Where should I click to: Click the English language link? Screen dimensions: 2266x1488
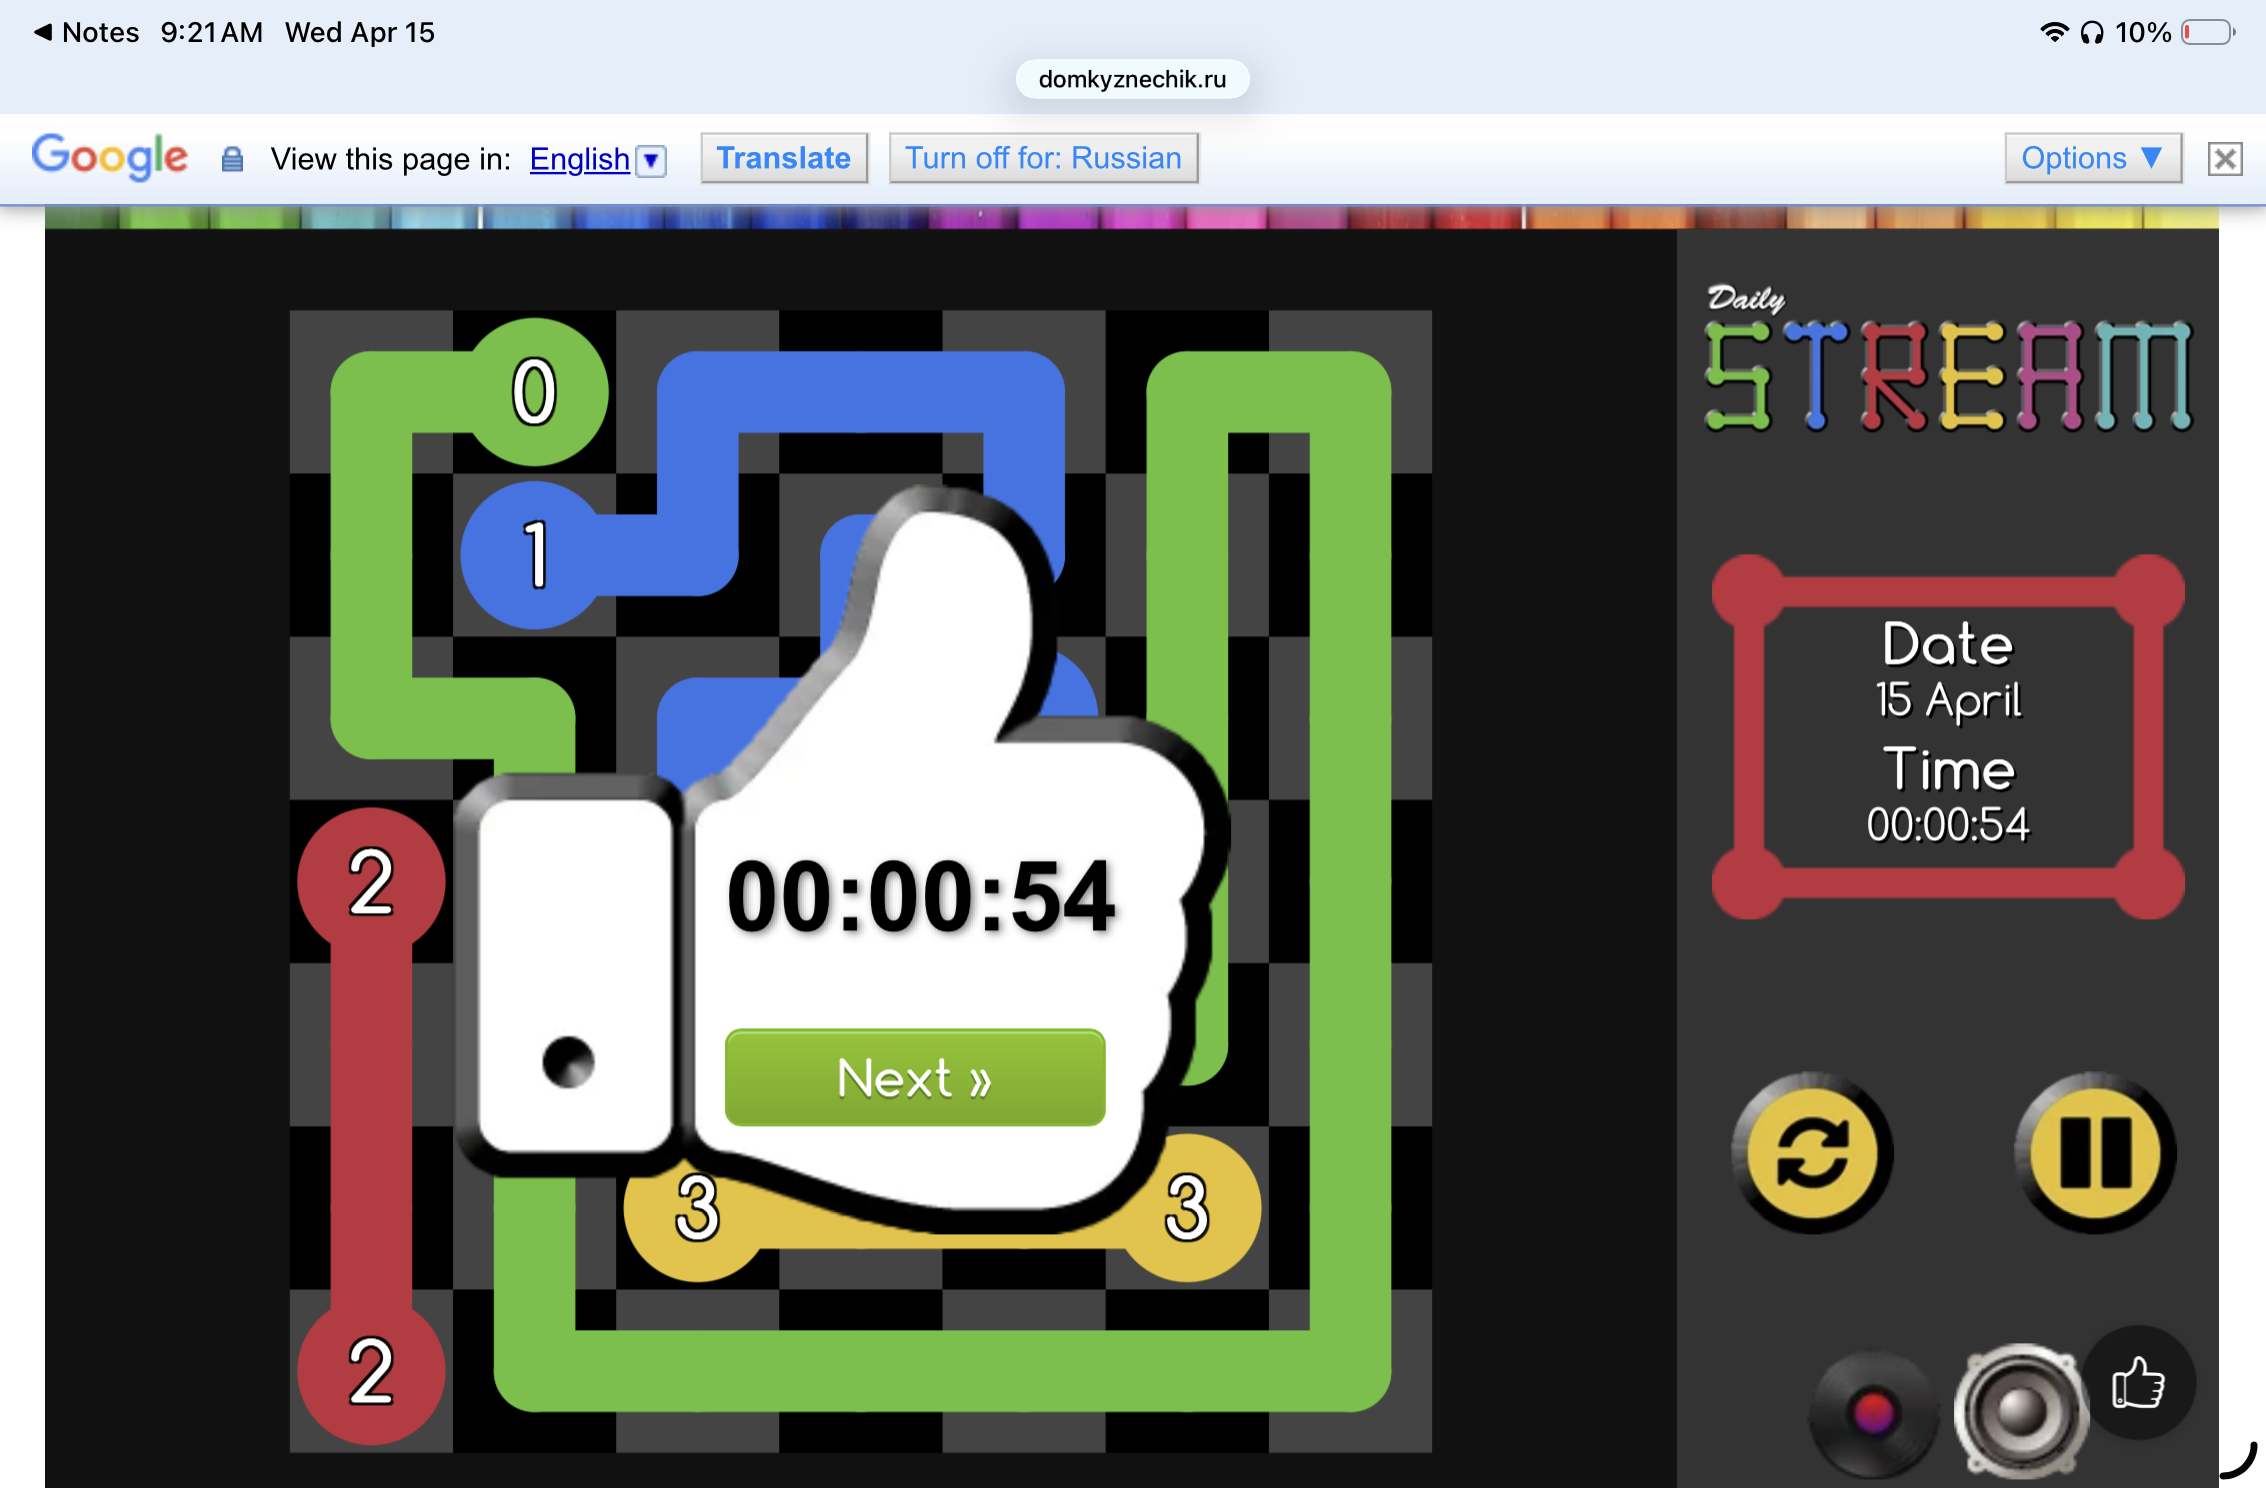coord(579,159)
